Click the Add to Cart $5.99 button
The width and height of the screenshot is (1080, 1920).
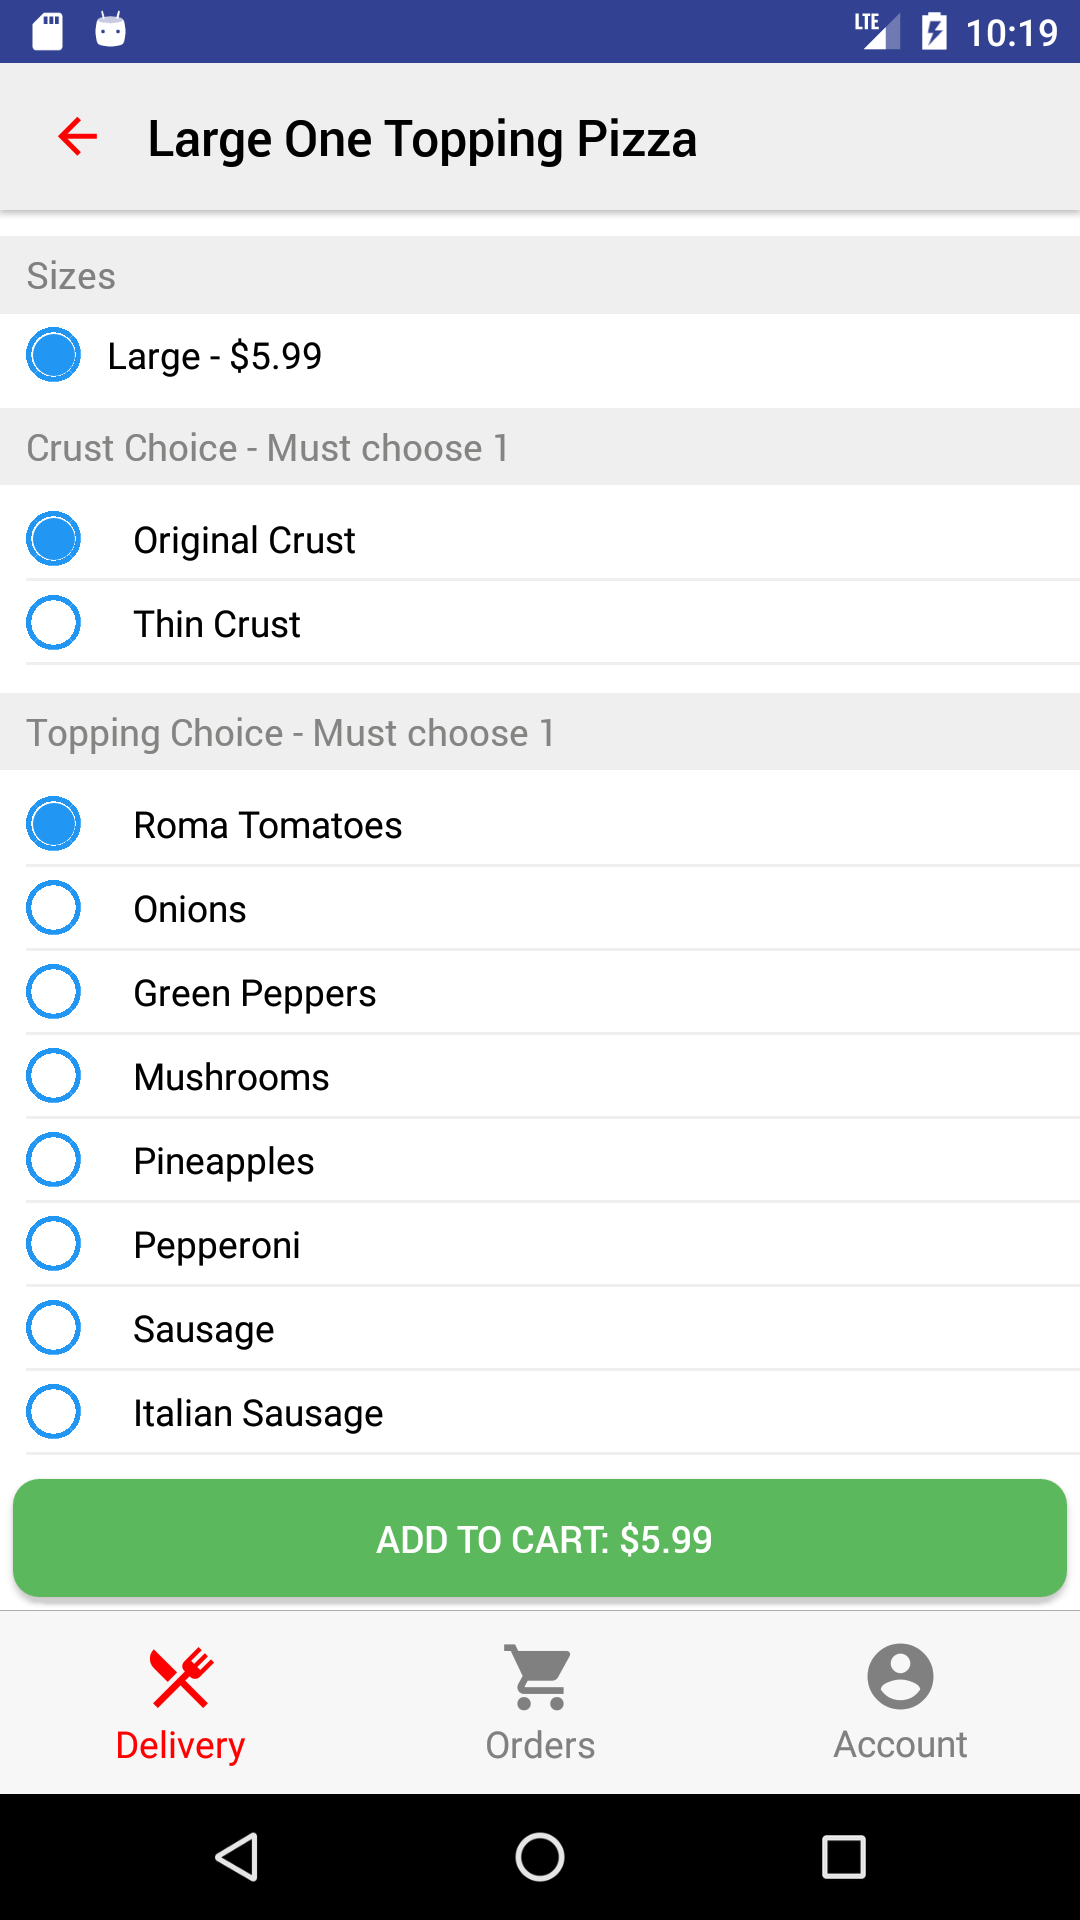(x=540, y=1538)
